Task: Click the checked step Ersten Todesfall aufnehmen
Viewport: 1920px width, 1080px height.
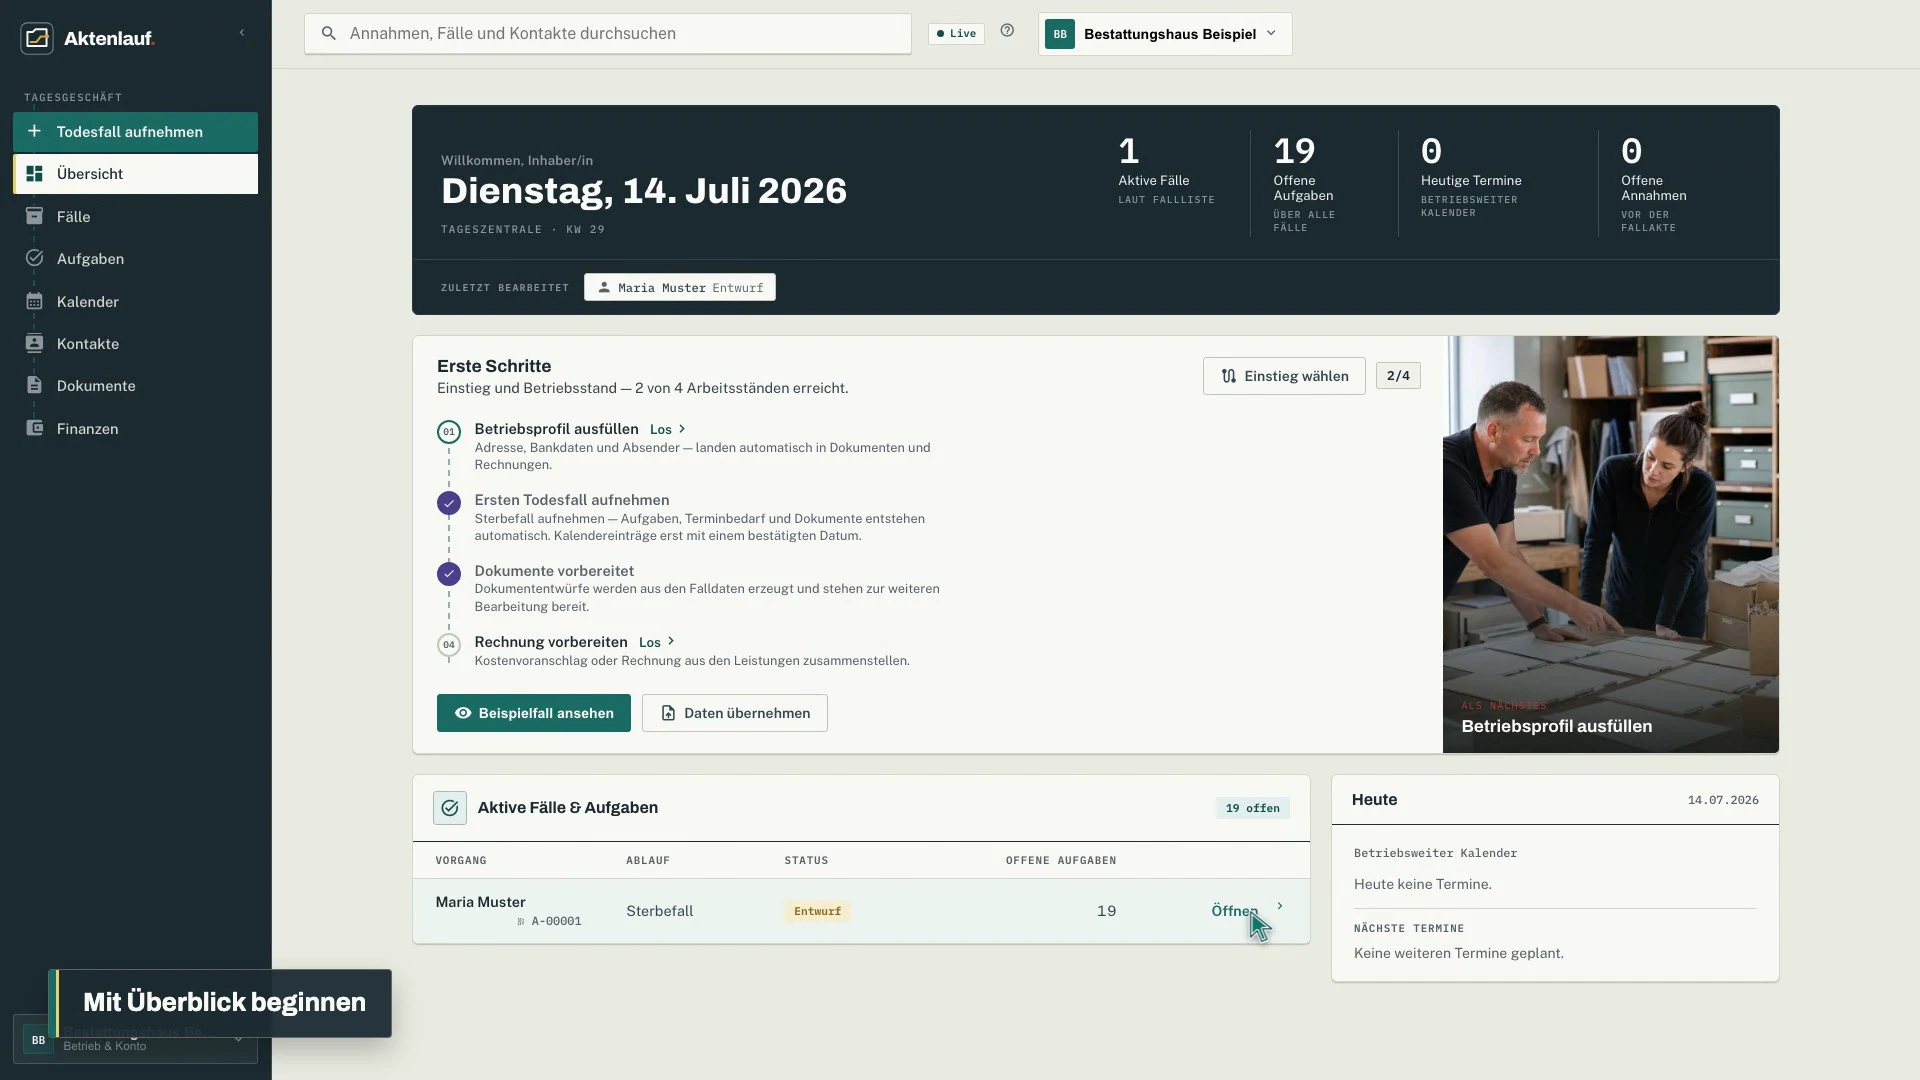Action: tap(449, 503)
